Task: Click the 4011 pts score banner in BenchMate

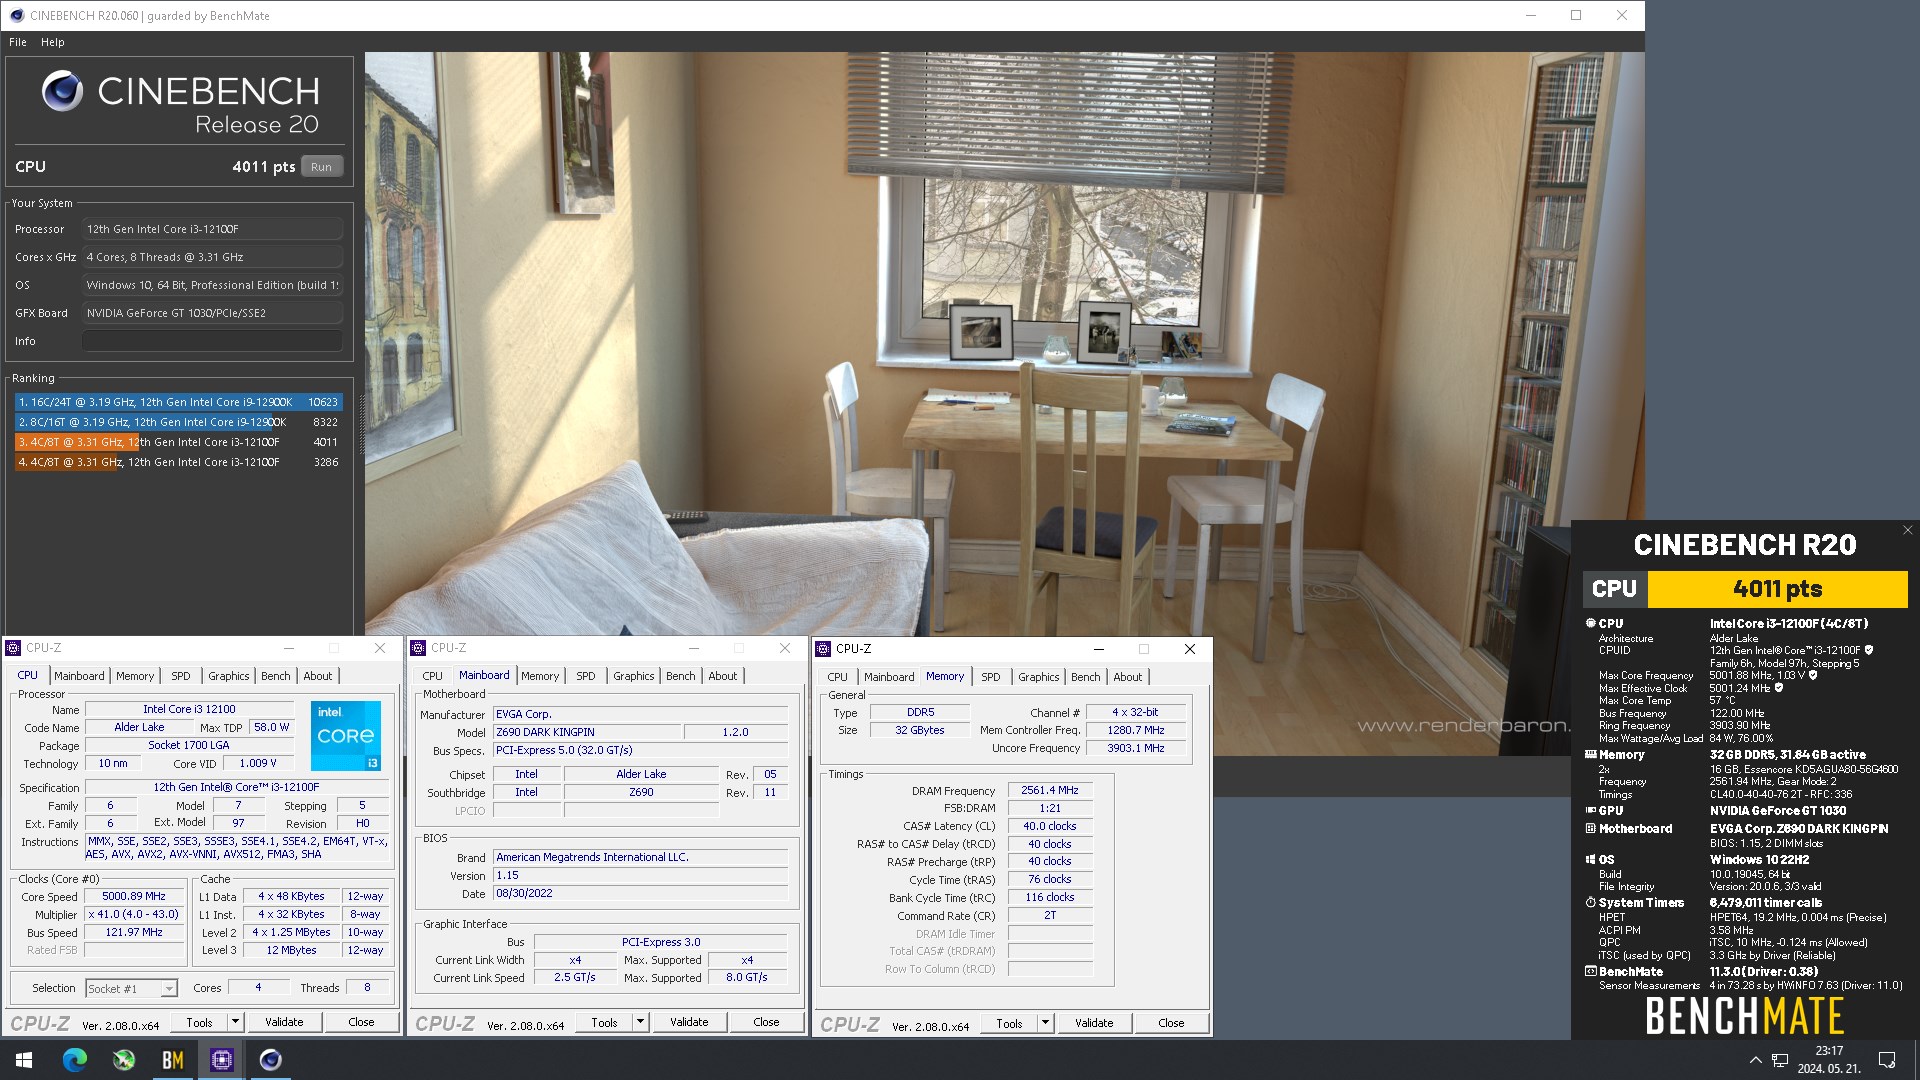Action: (x=1777, y=589)
